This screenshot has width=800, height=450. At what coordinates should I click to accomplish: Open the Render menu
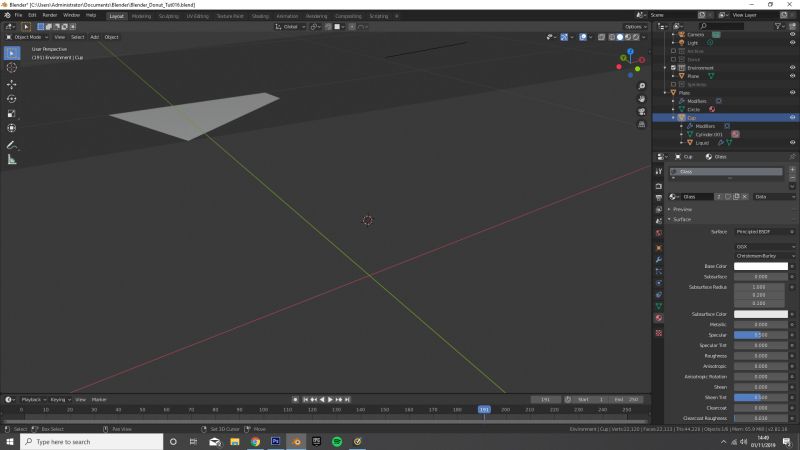point(49,15)
